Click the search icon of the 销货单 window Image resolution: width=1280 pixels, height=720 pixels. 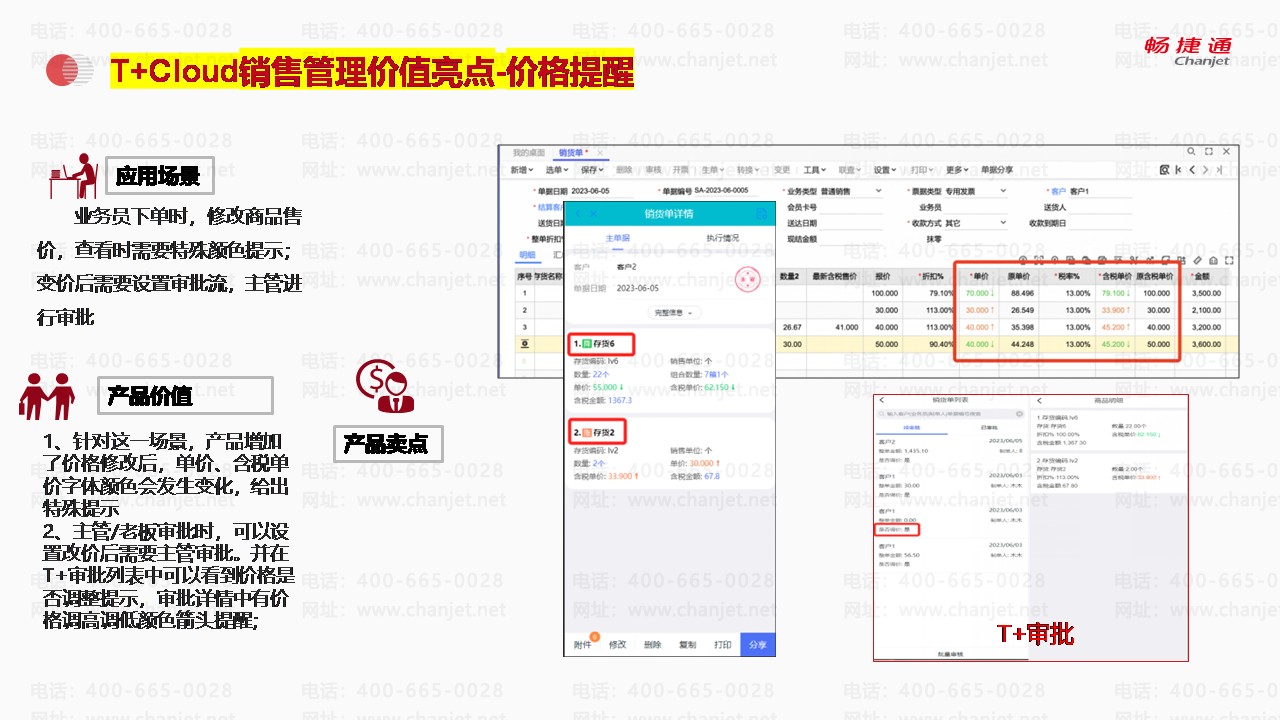pyautogui.click(x=1193, y=152)
